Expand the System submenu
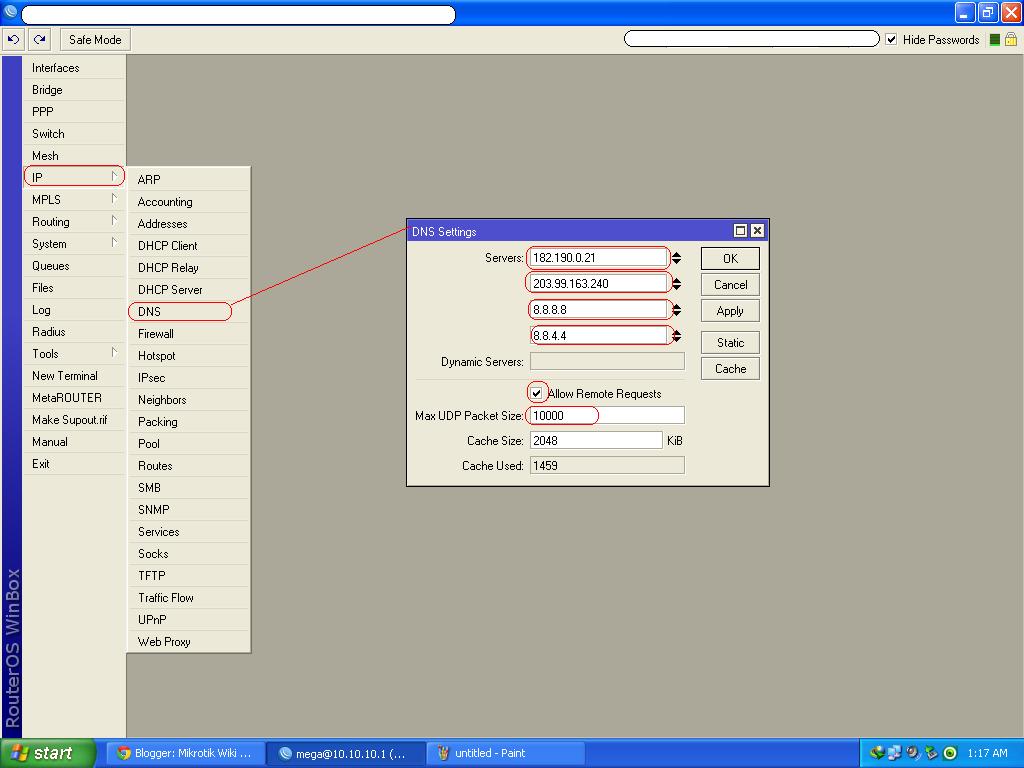The height and width of the screenshot is (768, 1024). [114, 243]
